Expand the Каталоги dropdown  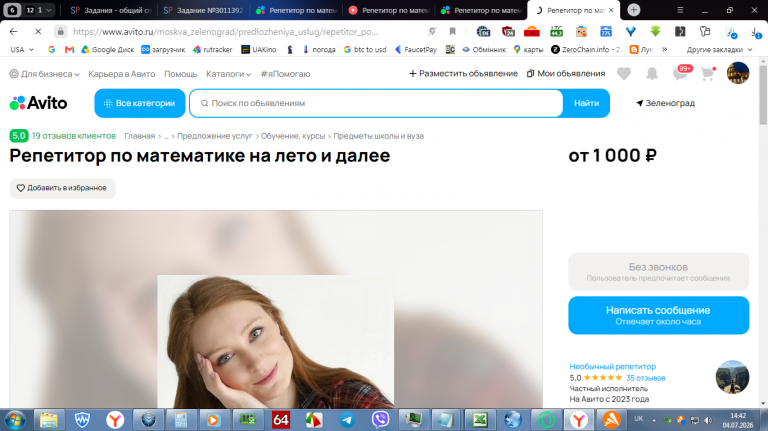click(x=229, y=74)
